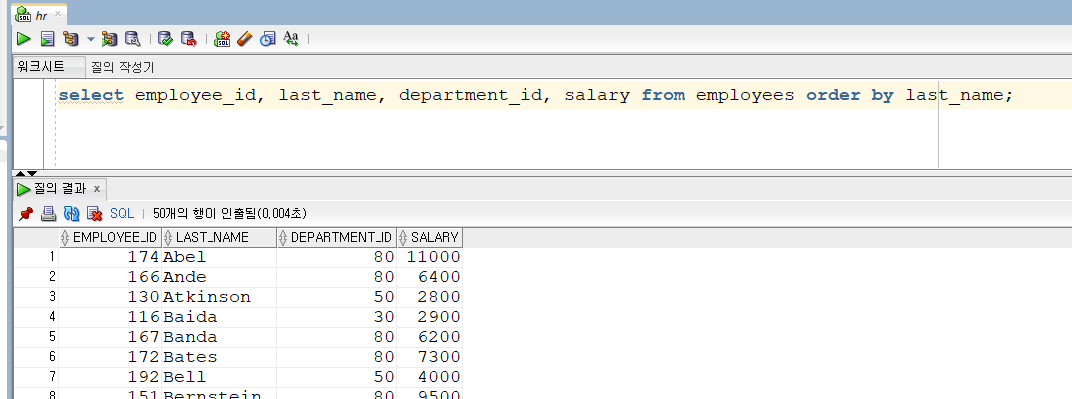Select the cell with last name Atkinson
1072x399 pixels.
click(219, 297)
